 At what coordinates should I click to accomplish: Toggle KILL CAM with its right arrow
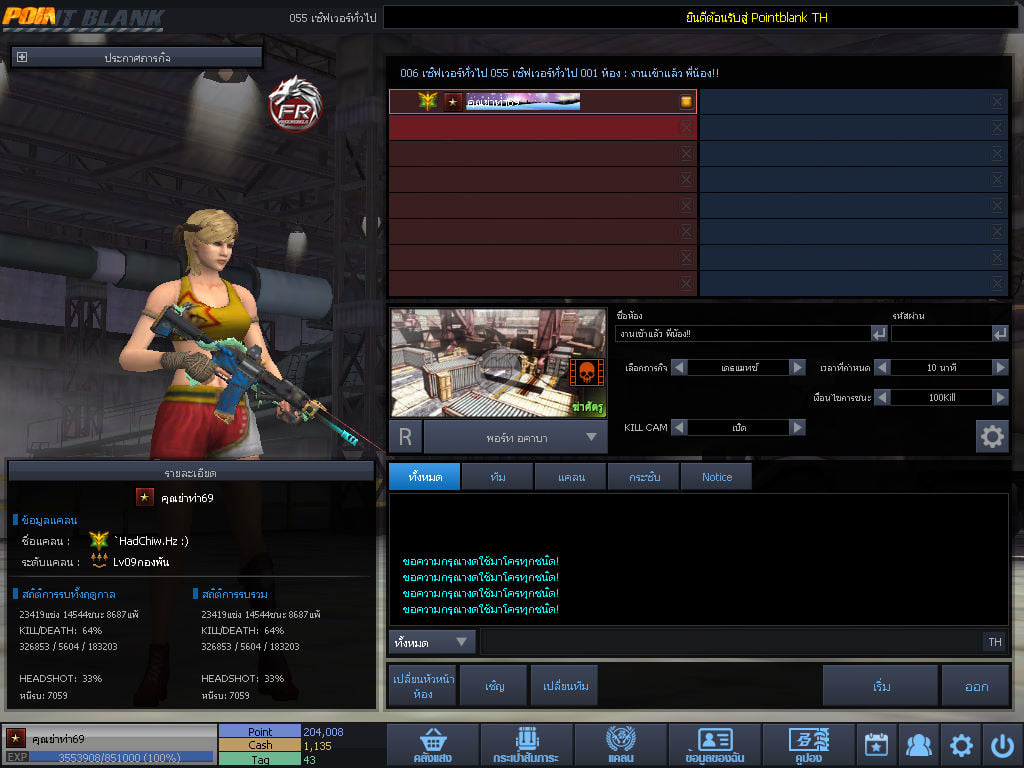(x=797, y=427)
